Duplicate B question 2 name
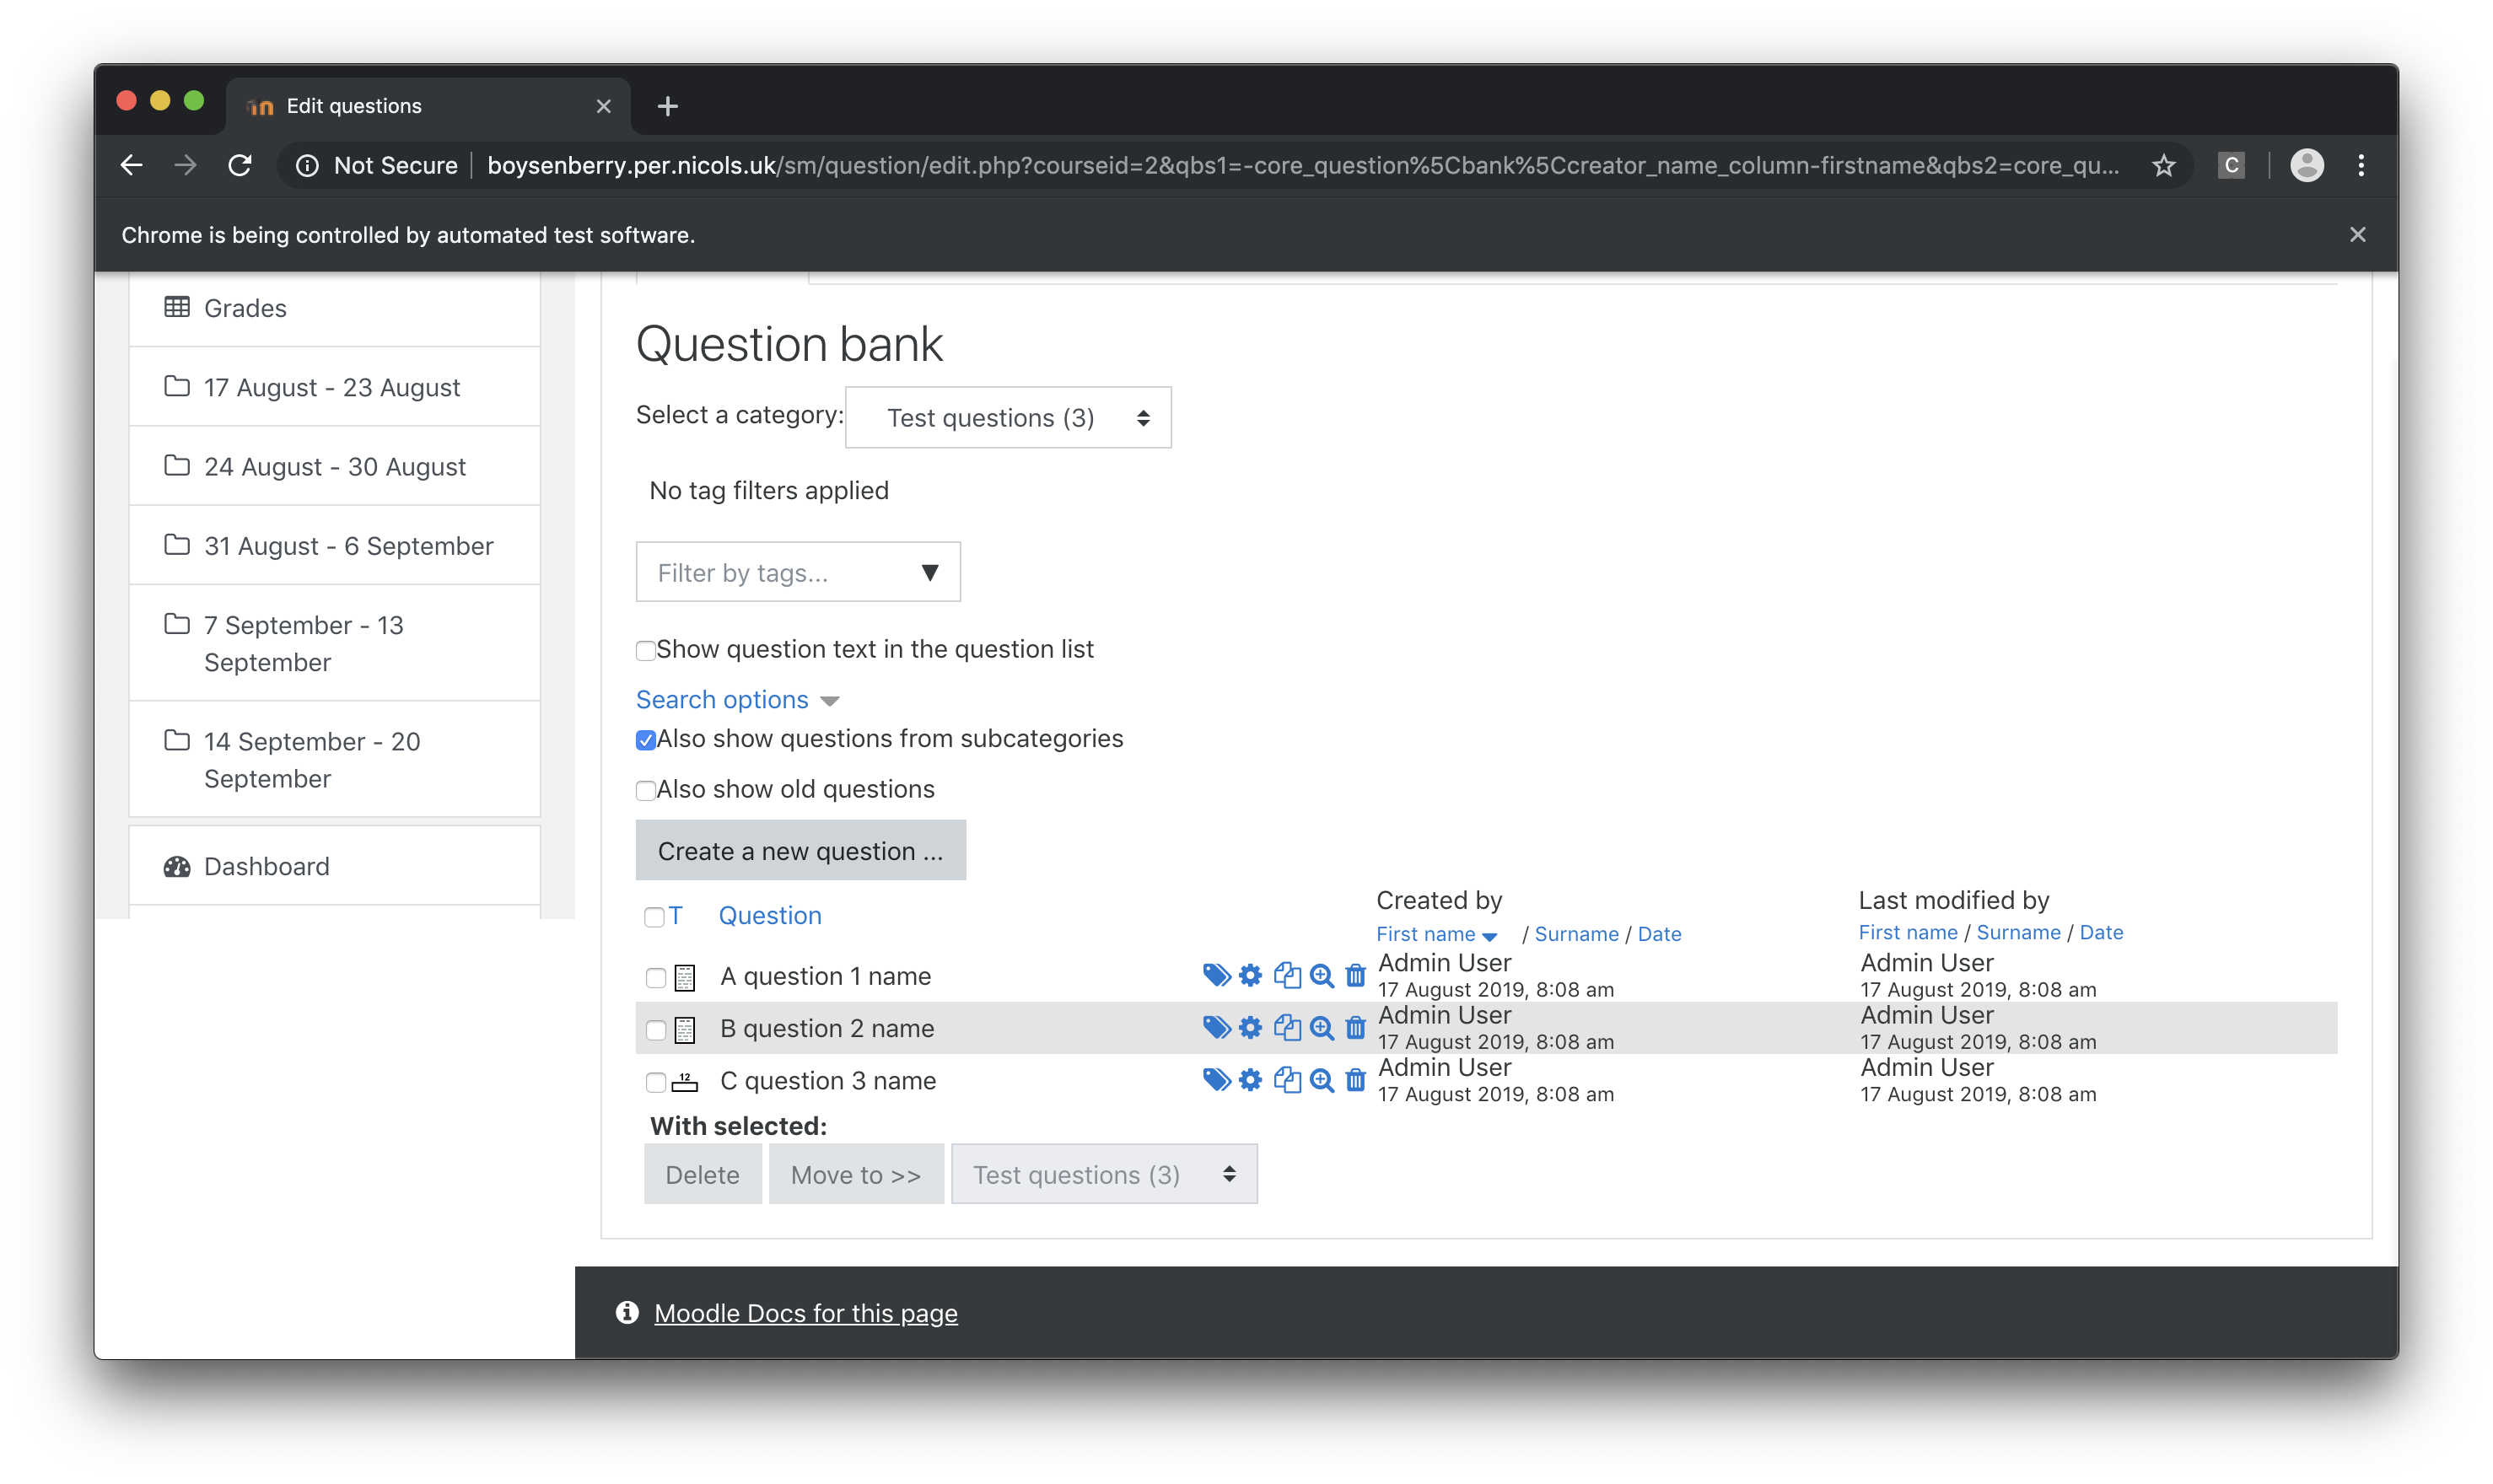The height and width of the screenshot is (1484, 2493). 1287,1027
